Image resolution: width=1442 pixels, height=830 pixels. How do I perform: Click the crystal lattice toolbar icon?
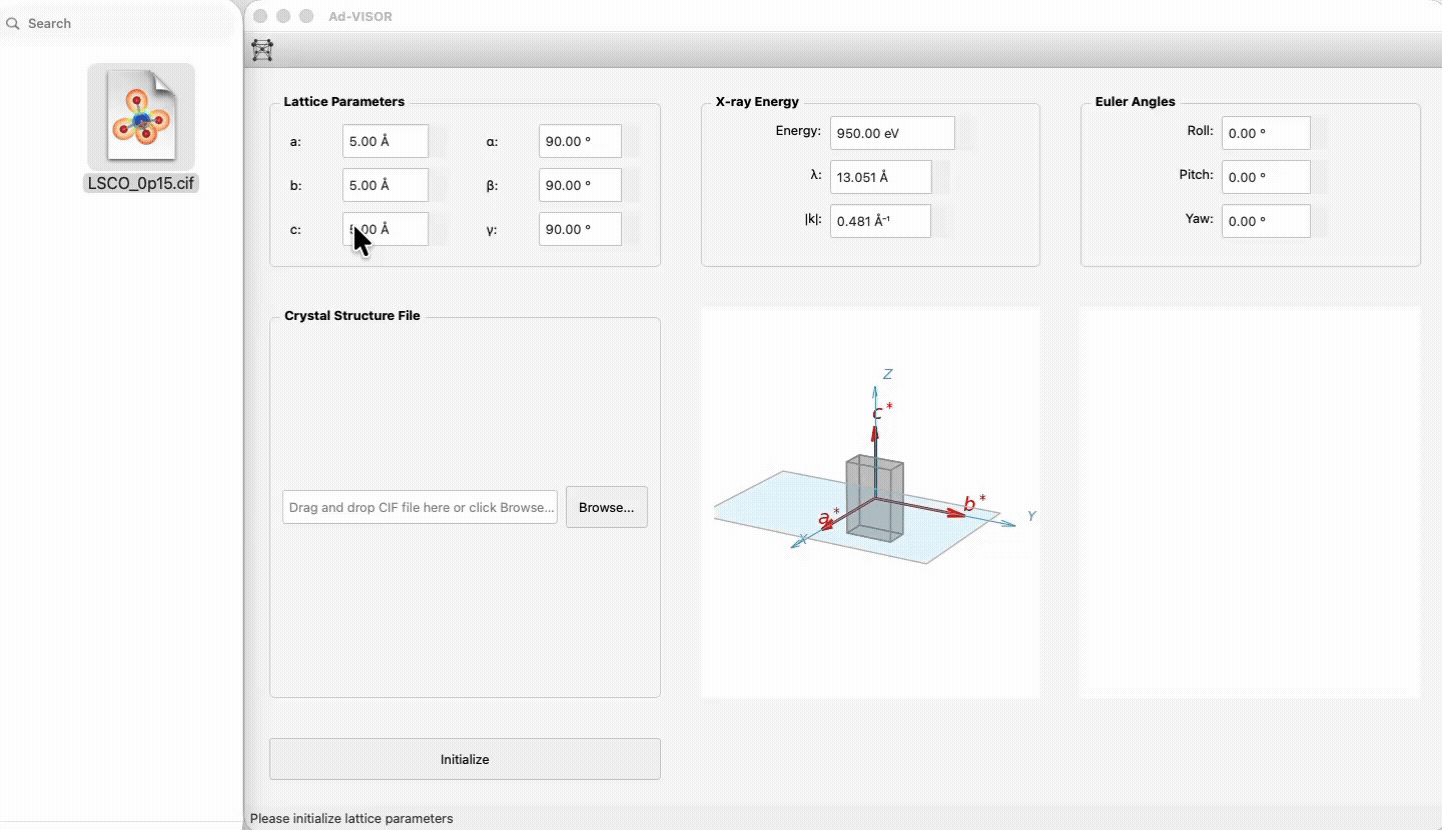coord(262,49)
